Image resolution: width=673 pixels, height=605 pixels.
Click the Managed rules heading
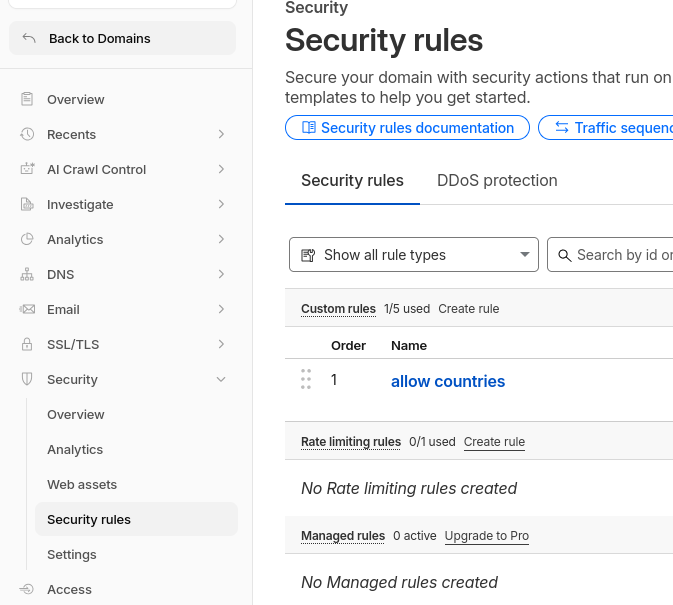pos(343,535)
